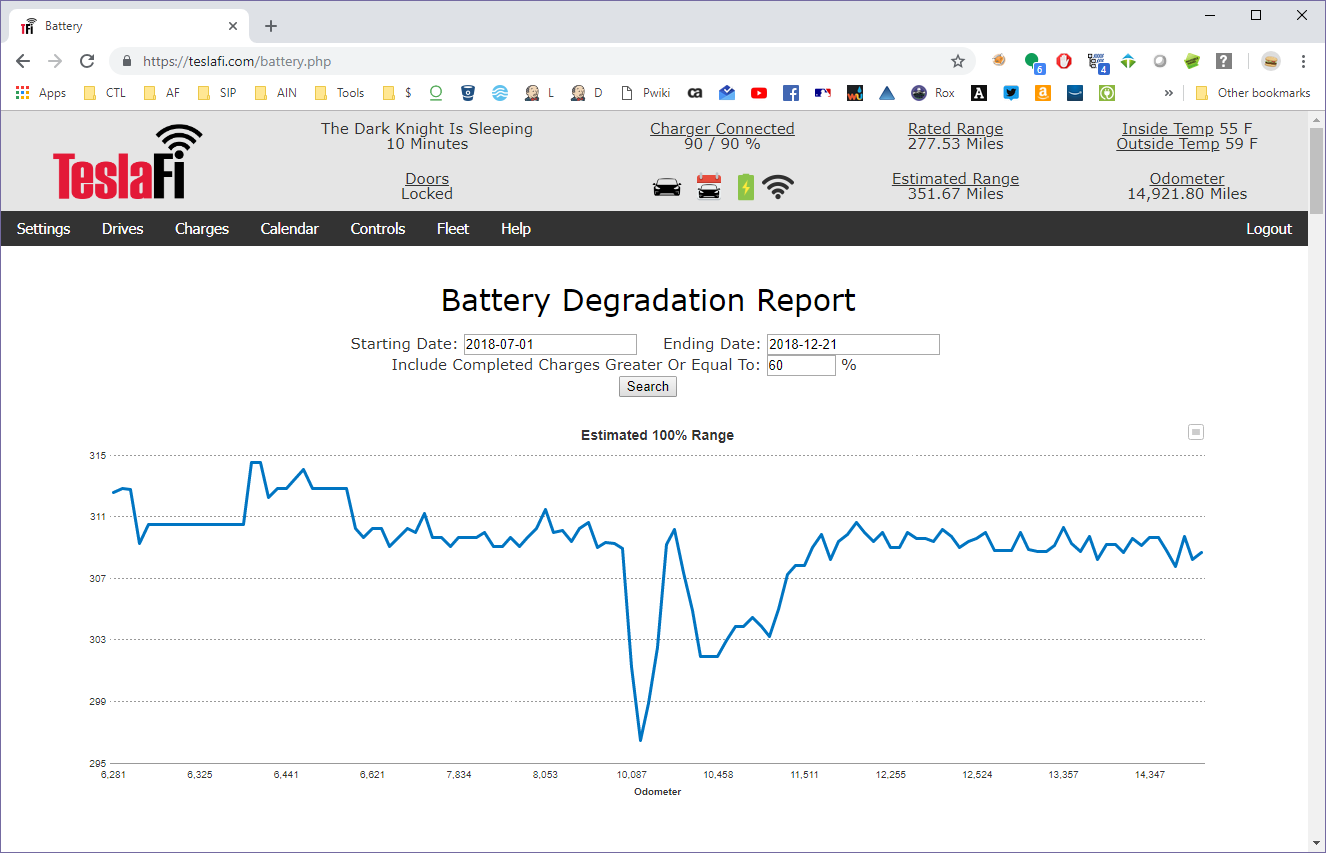Open a new browser tab
Screen dimensions: 1326x853
click(271, 26)
